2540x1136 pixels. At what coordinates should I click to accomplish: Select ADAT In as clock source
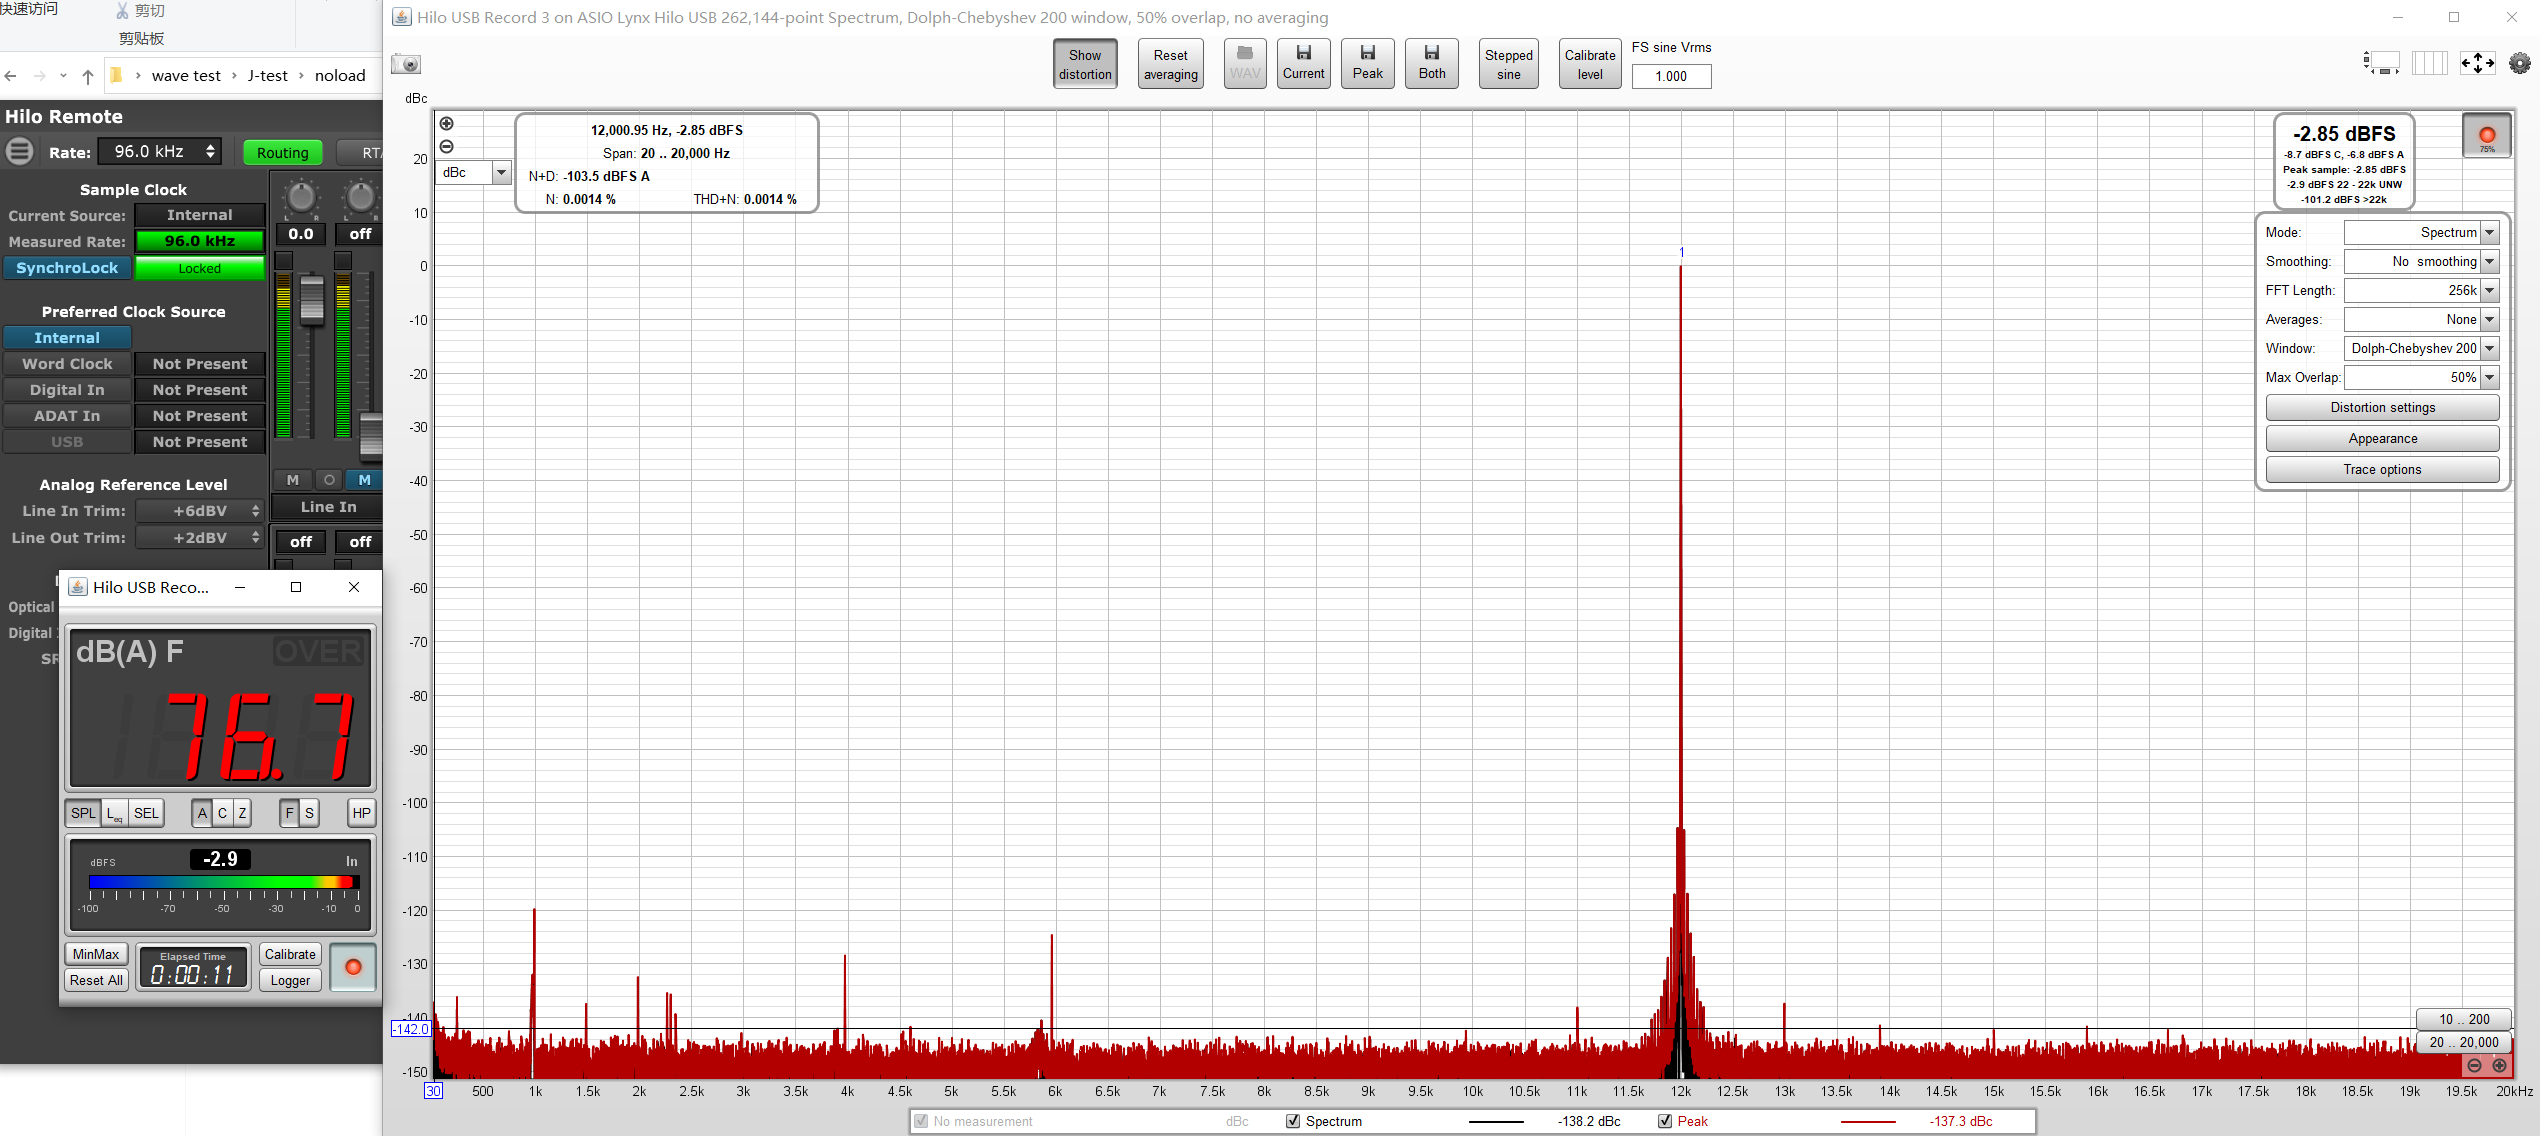[x=67, y=416]
